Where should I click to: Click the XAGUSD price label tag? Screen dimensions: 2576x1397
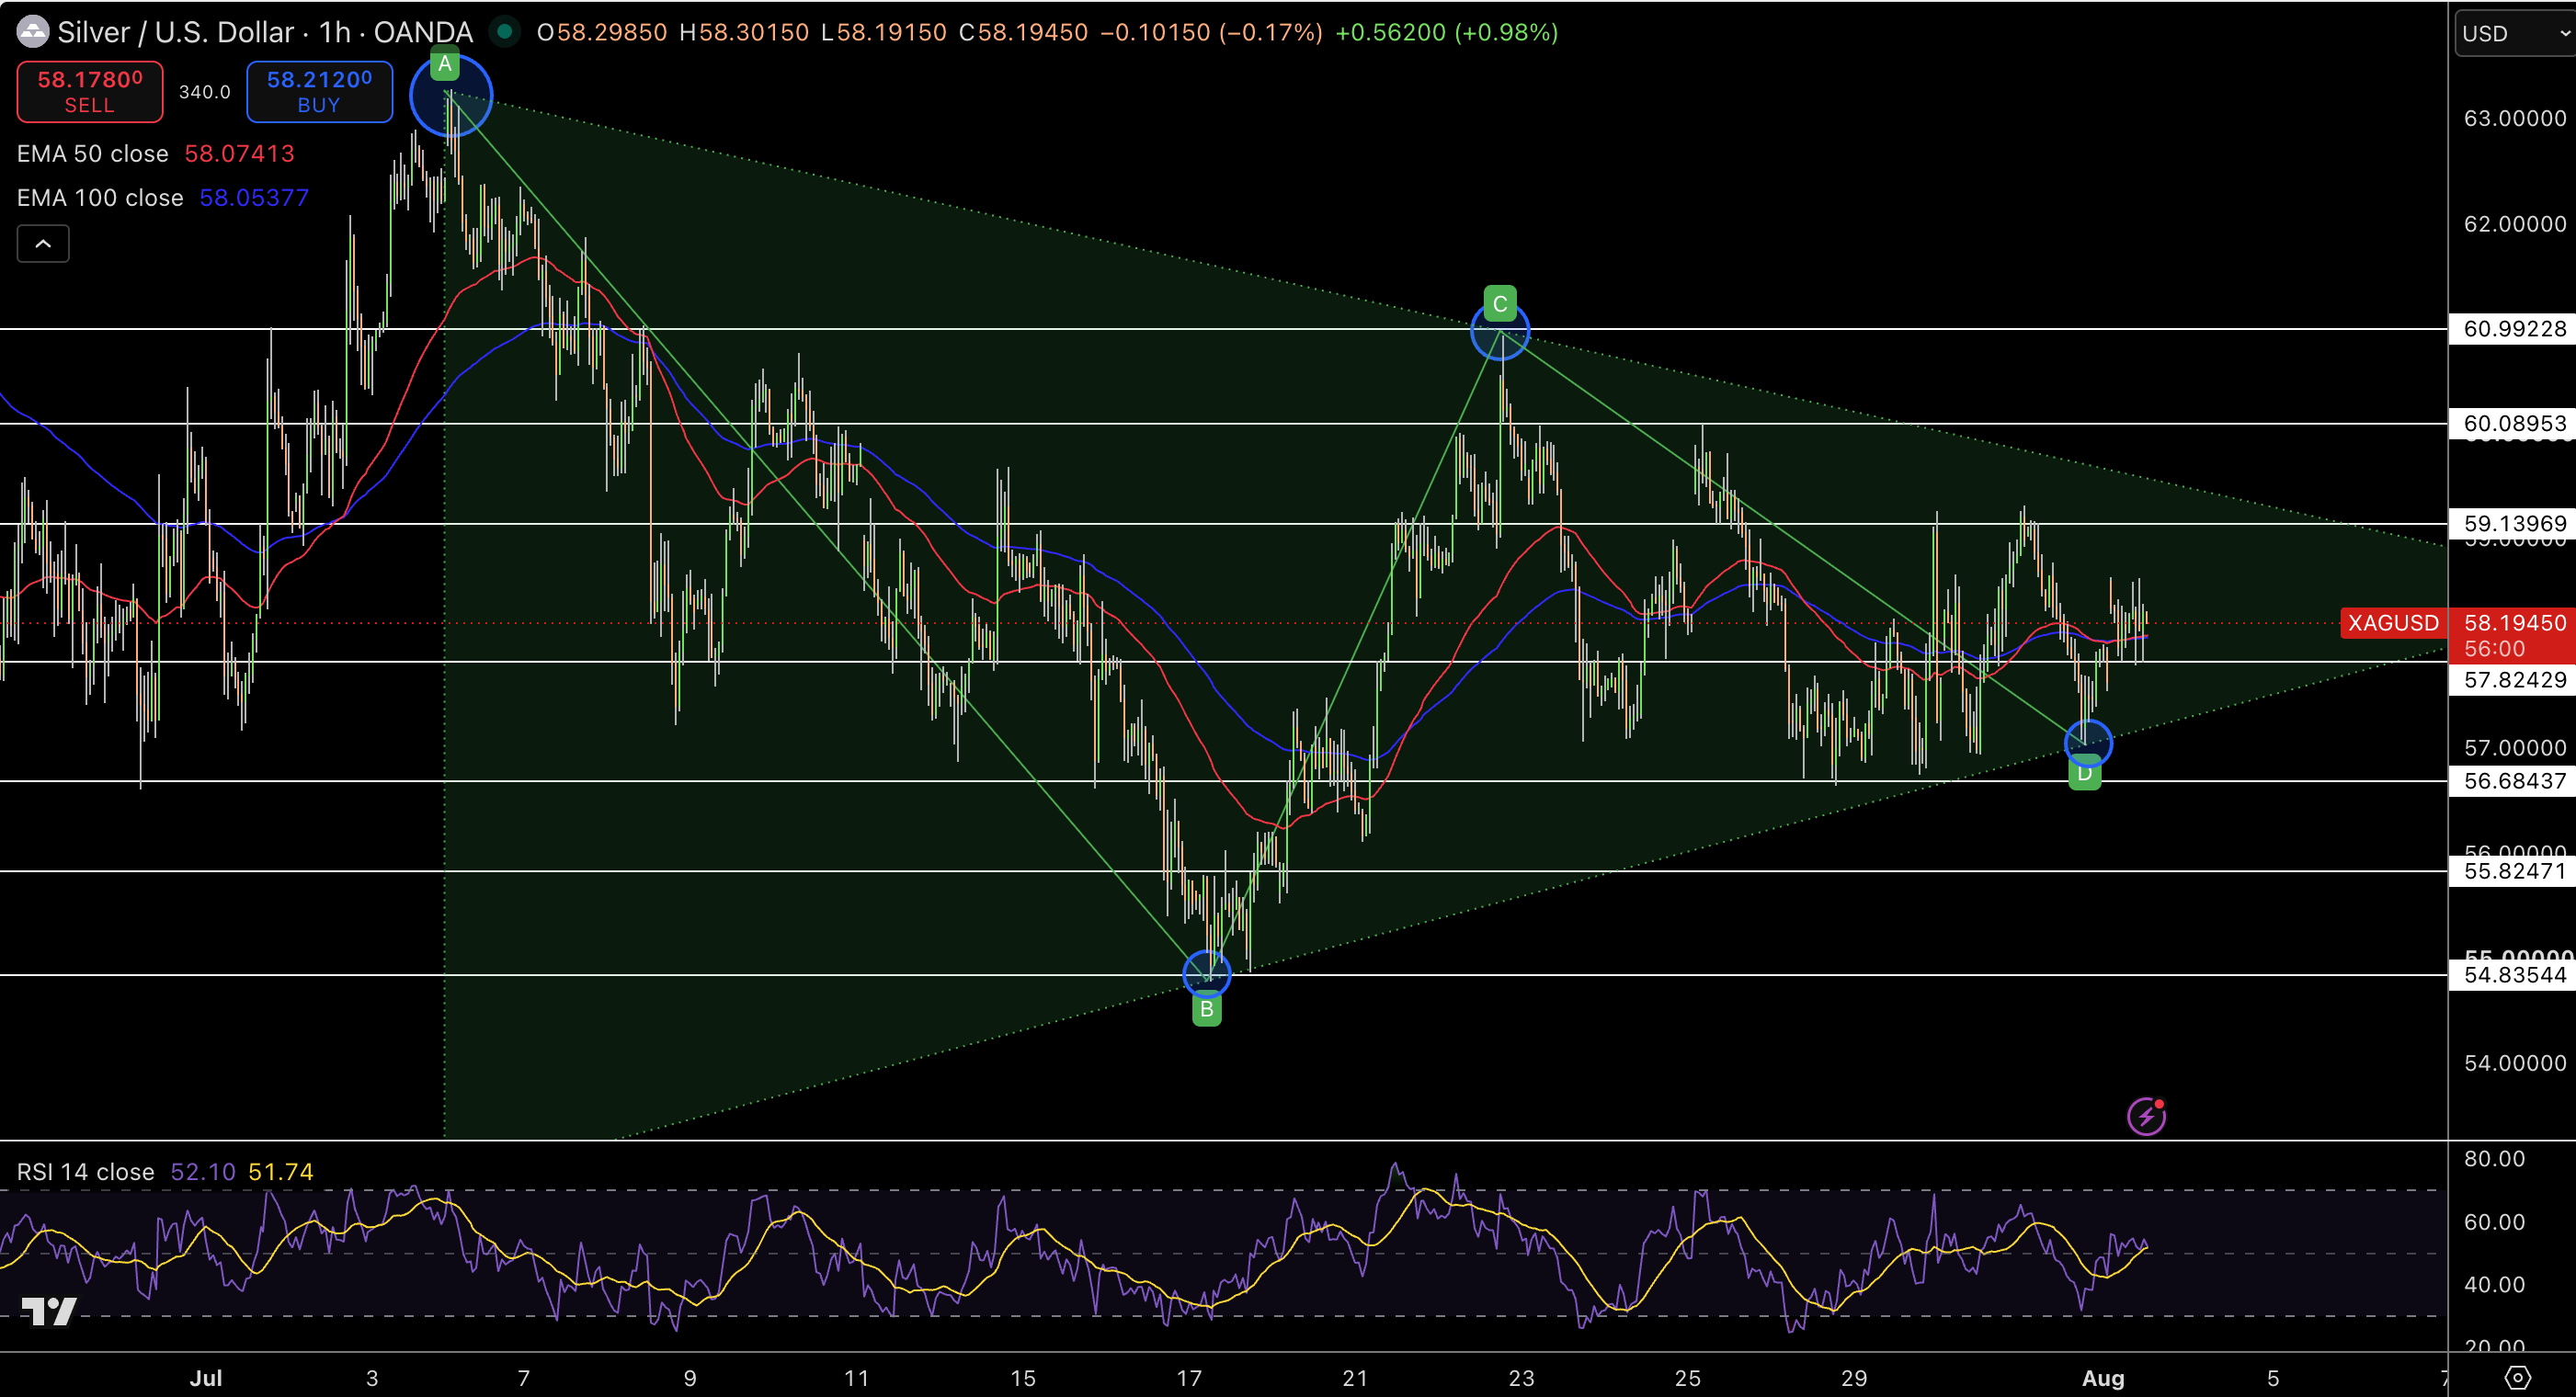[2394, 623]
